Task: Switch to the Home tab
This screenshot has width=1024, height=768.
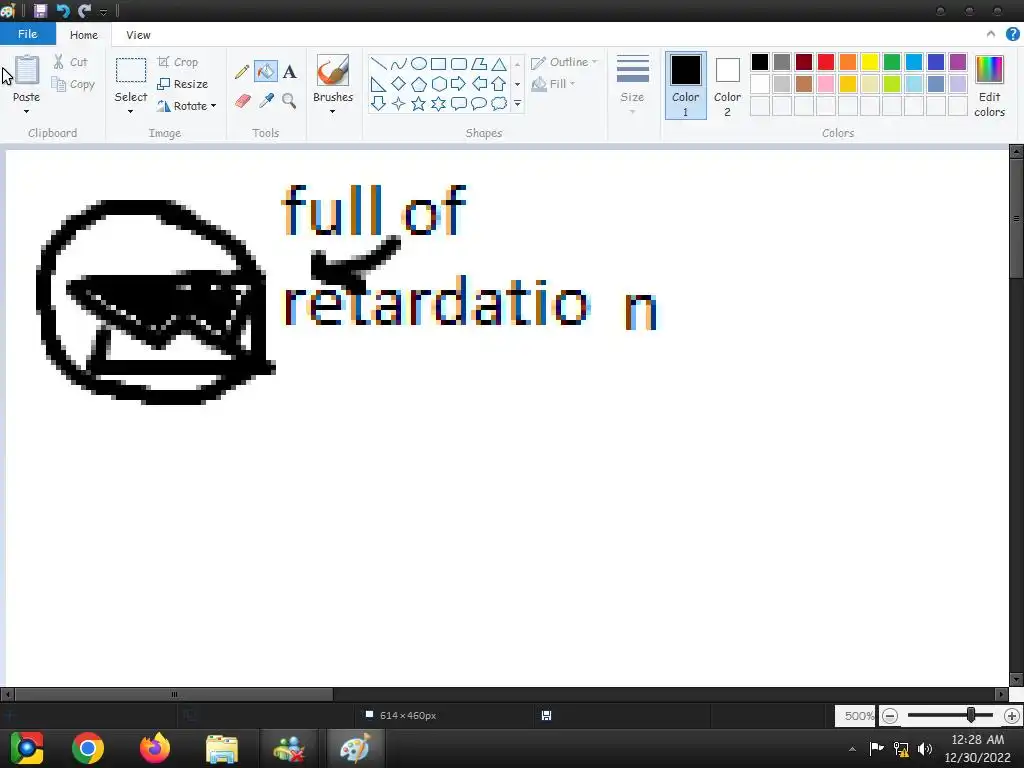Action: coord(84,35)
